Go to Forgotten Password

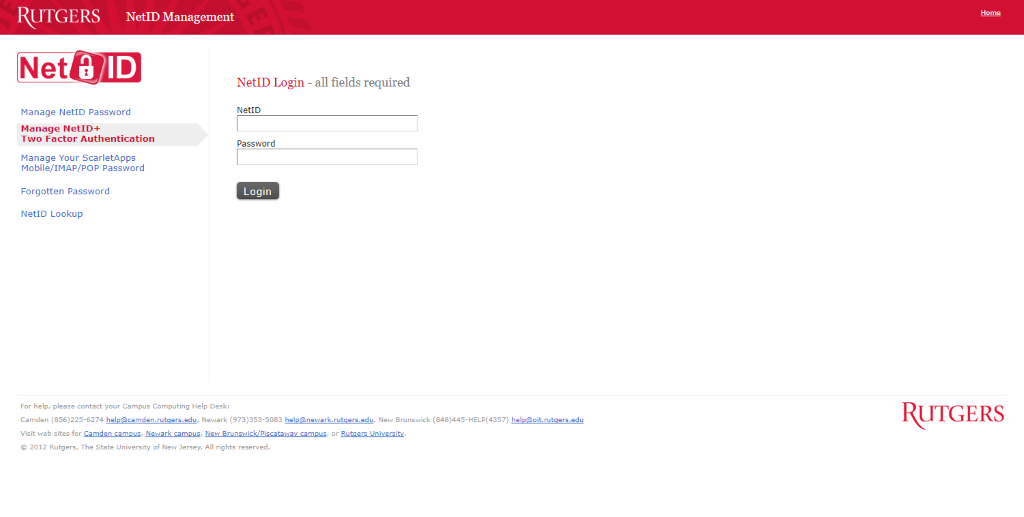click(65, 191)
